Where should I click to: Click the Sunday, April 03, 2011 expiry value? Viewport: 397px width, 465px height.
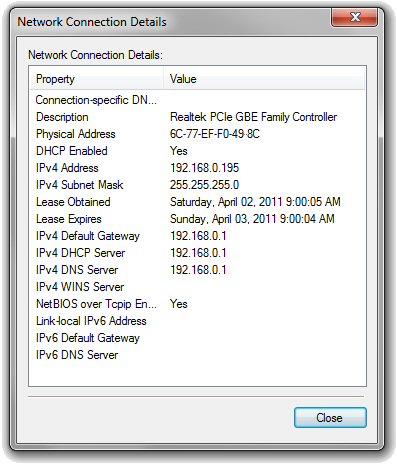click(x=252, y=219)
